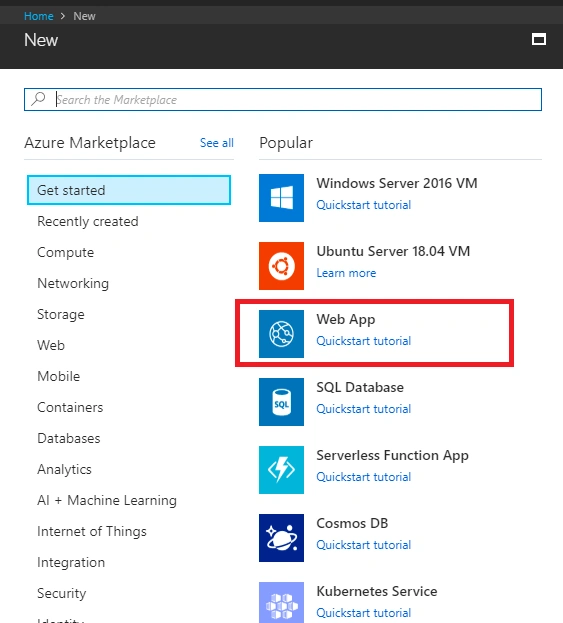Click the Web App title
The width and height of the screenshot is (563, 623).
pos(346,319)
